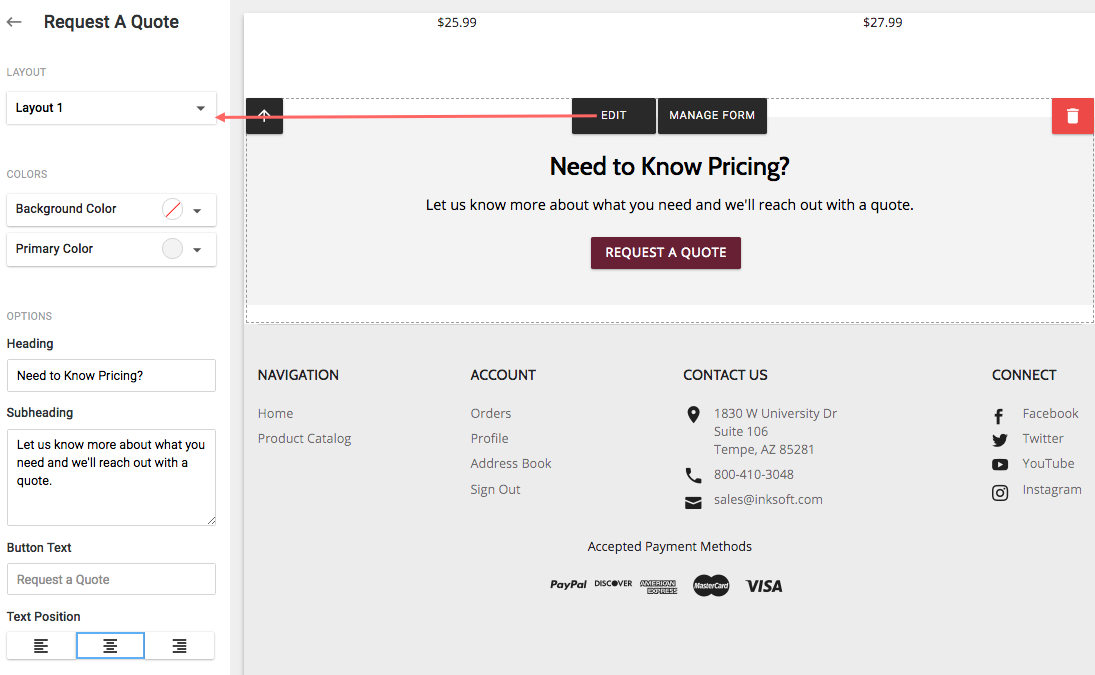Open the Layout 1 dropdown
This screenshot has height=675, width=1095.
[x=111, y=108]
